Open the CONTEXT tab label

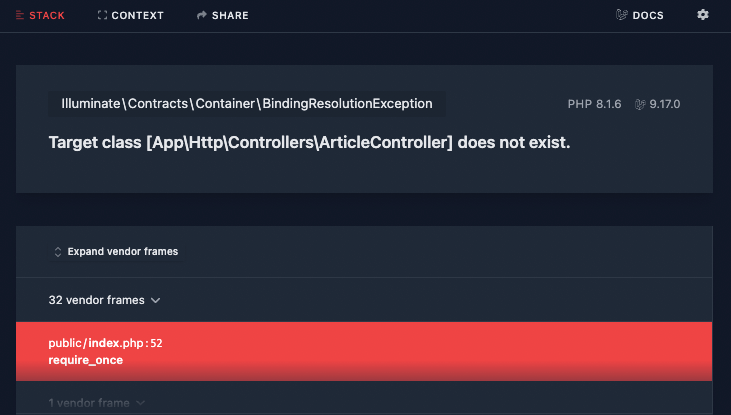[138, 15]
